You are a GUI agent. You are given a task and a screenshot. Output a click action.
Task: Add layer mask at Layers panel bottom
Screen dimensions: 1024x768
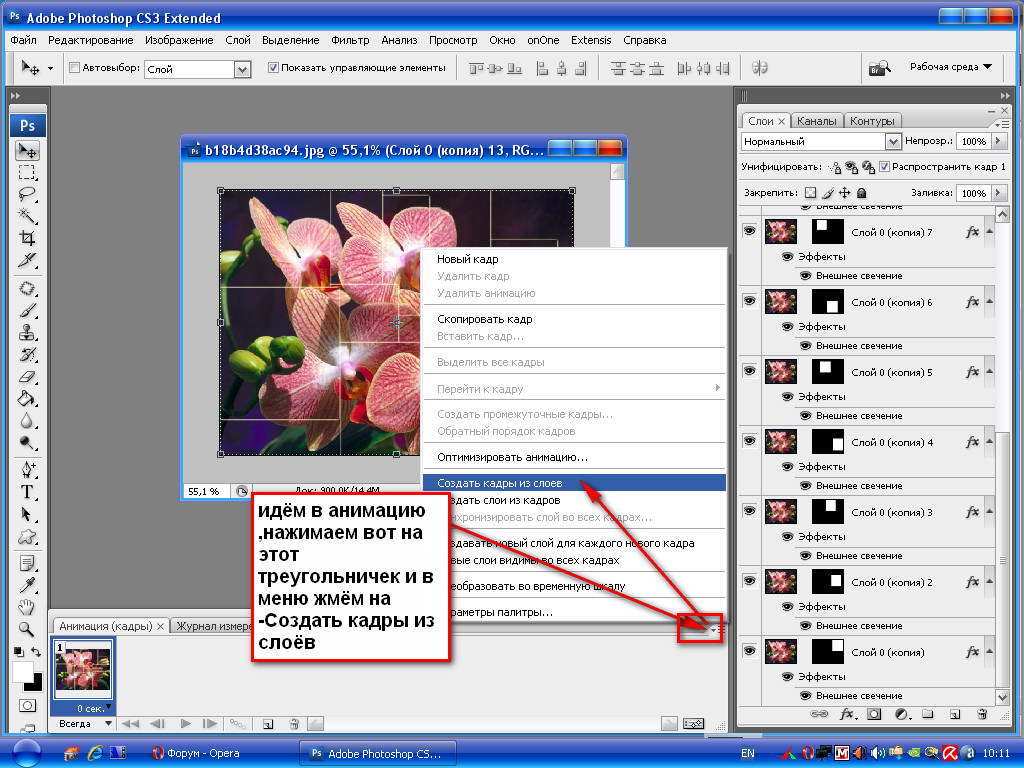874,714
